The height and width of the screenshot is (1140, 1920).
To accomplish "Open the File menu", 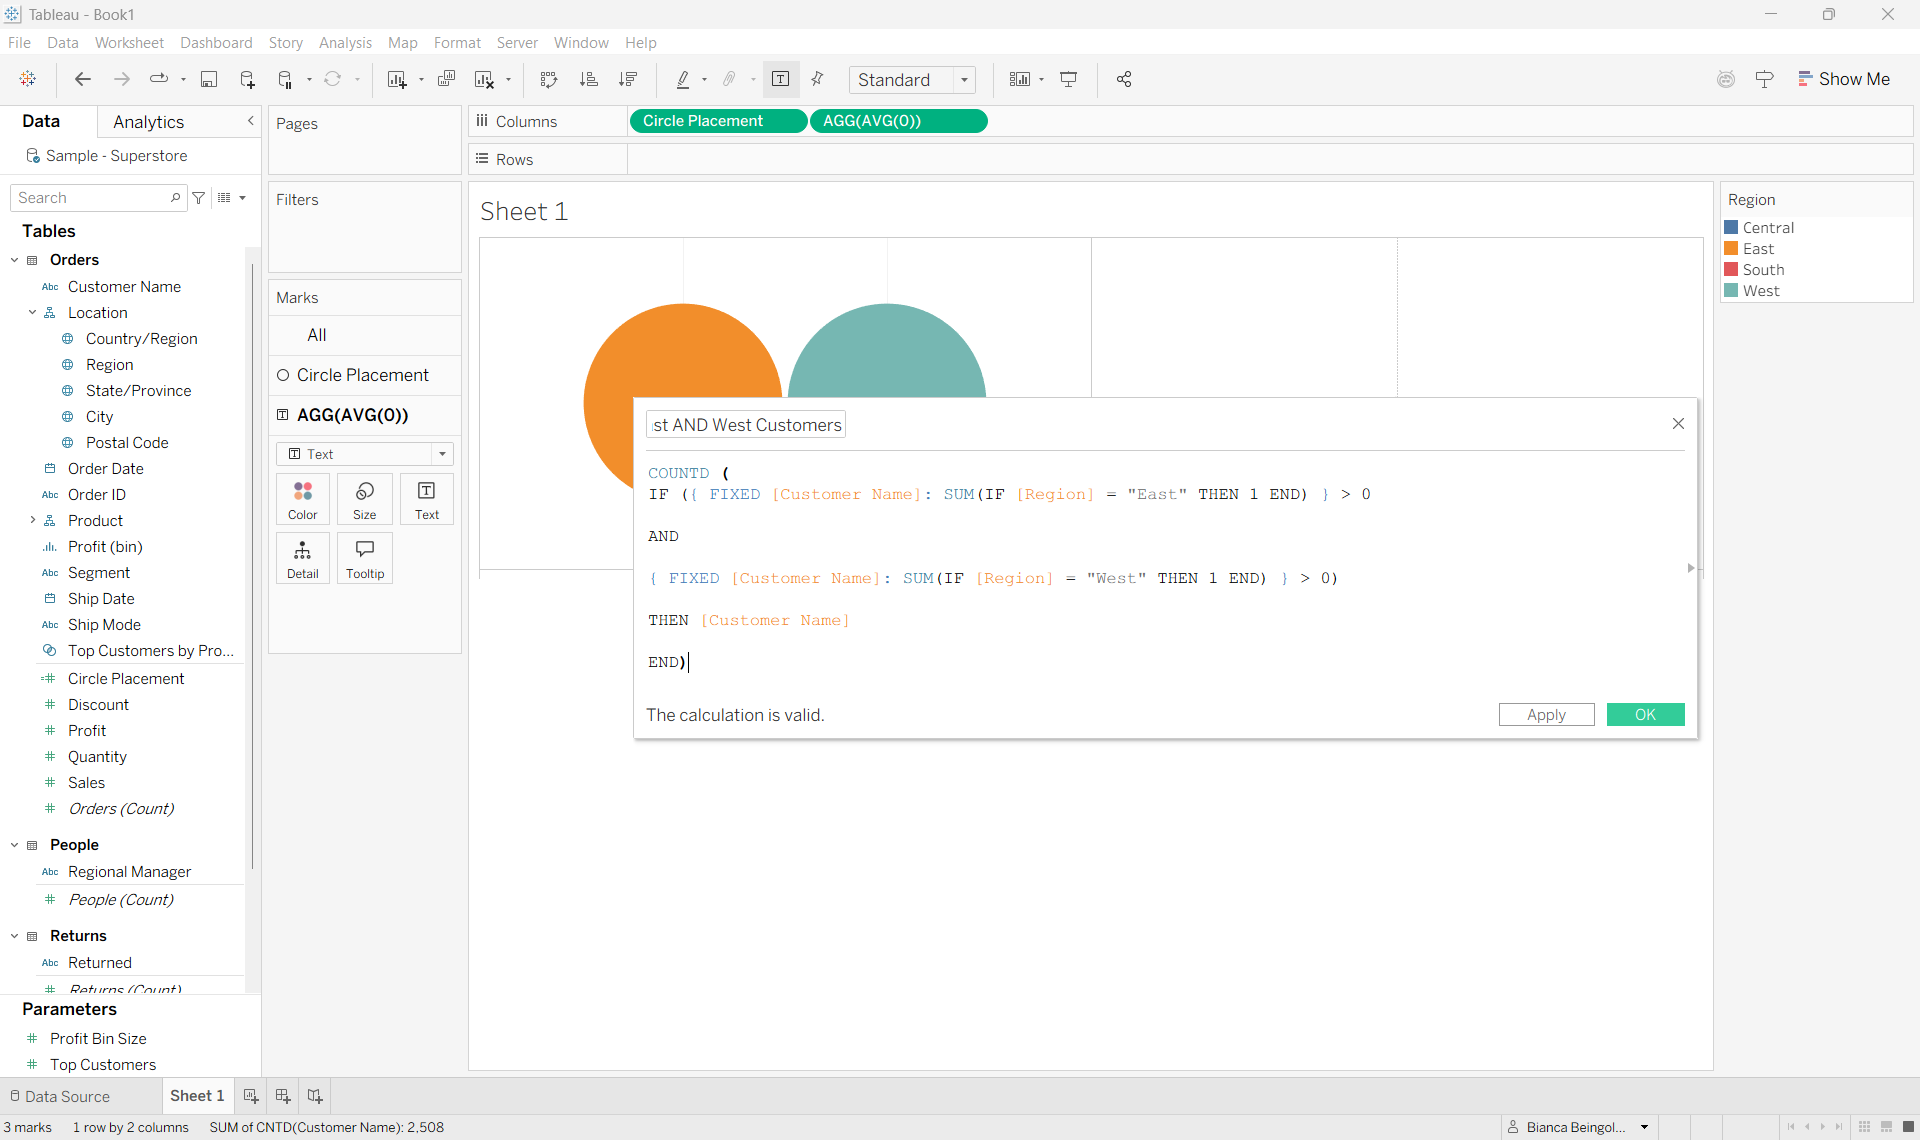I will click(x=19, y=43).
